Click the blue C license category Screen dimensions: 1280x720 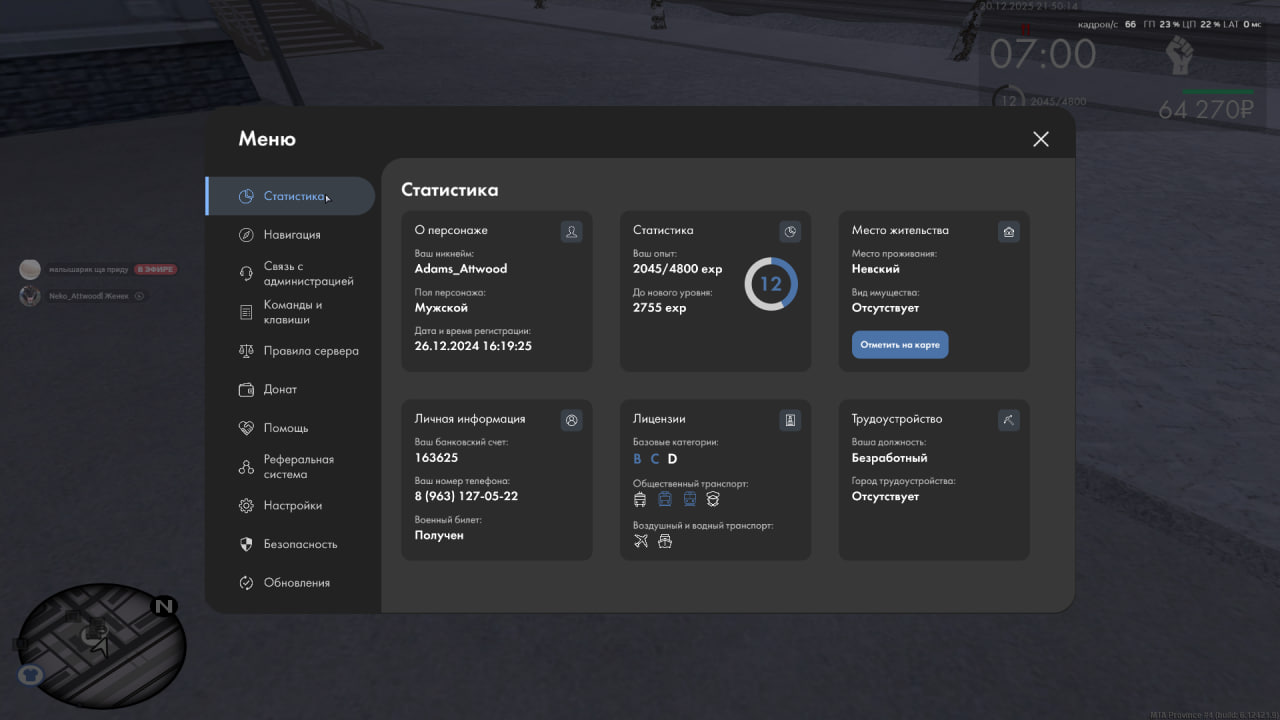[x=655, y=459]
